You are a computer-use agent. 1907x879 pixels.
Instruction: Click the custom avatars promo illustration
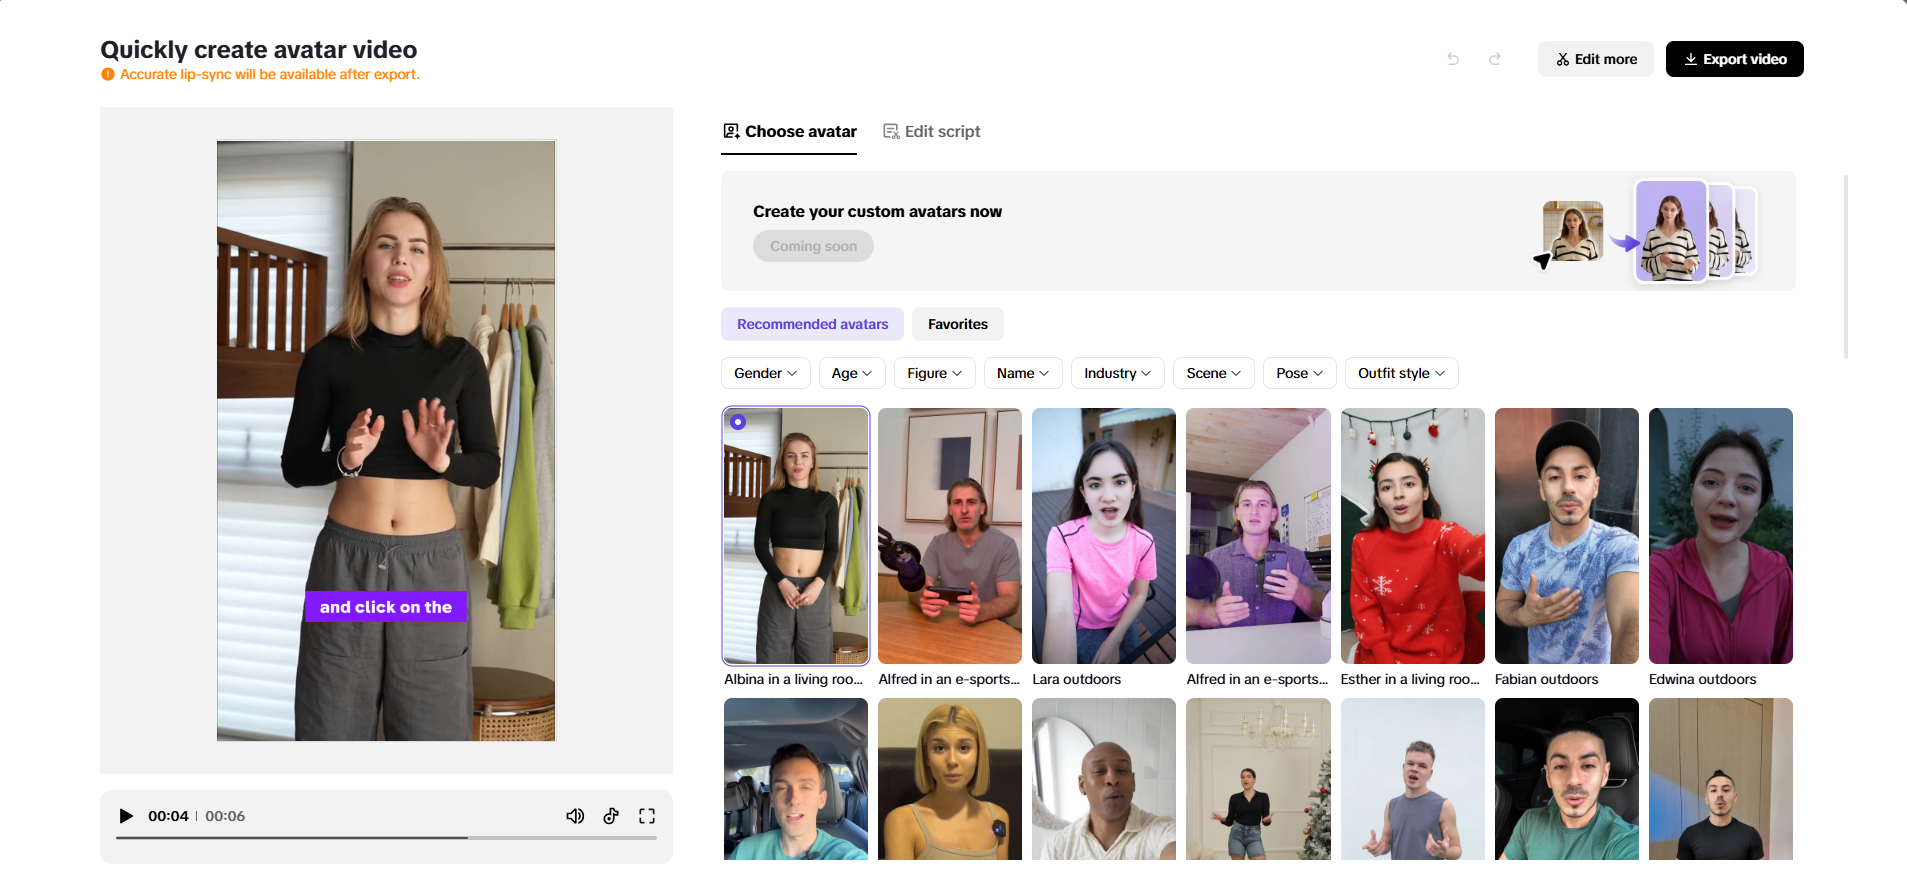pos(1646,231)
